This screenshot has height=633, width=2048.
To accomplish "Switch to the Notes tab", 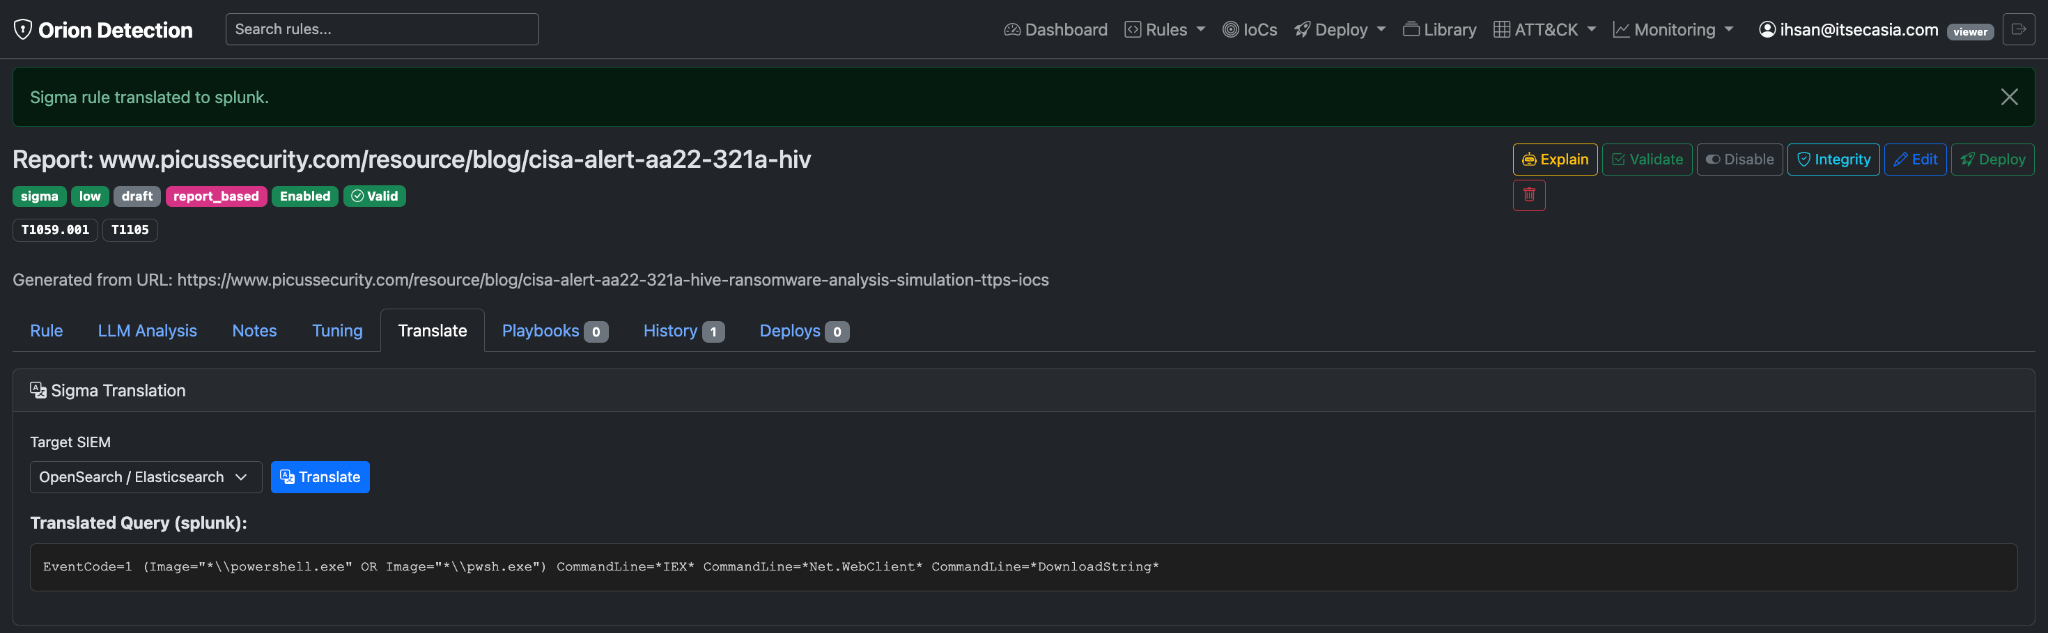I will point(254,331).
